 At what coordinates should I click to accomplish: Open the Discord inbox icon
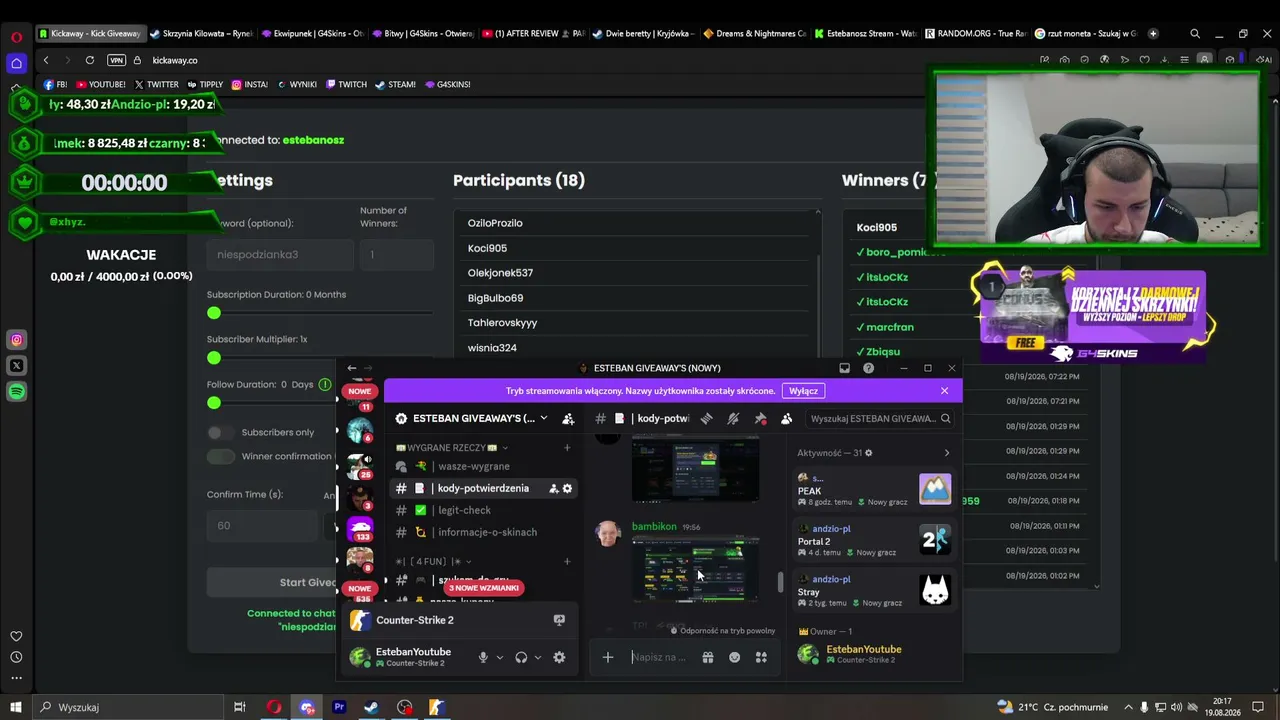(844, 368)
